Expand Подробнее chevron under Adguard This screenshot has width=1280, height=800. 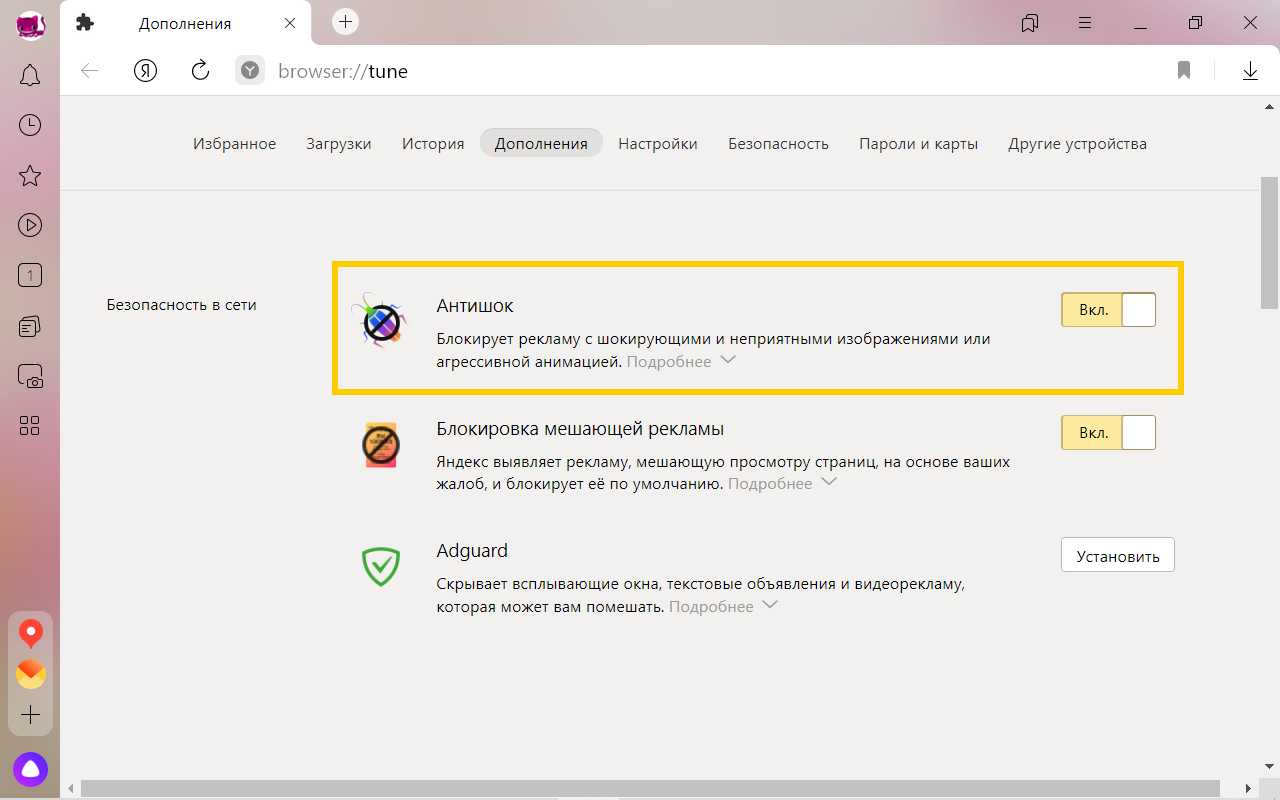[x=770, y=605]
